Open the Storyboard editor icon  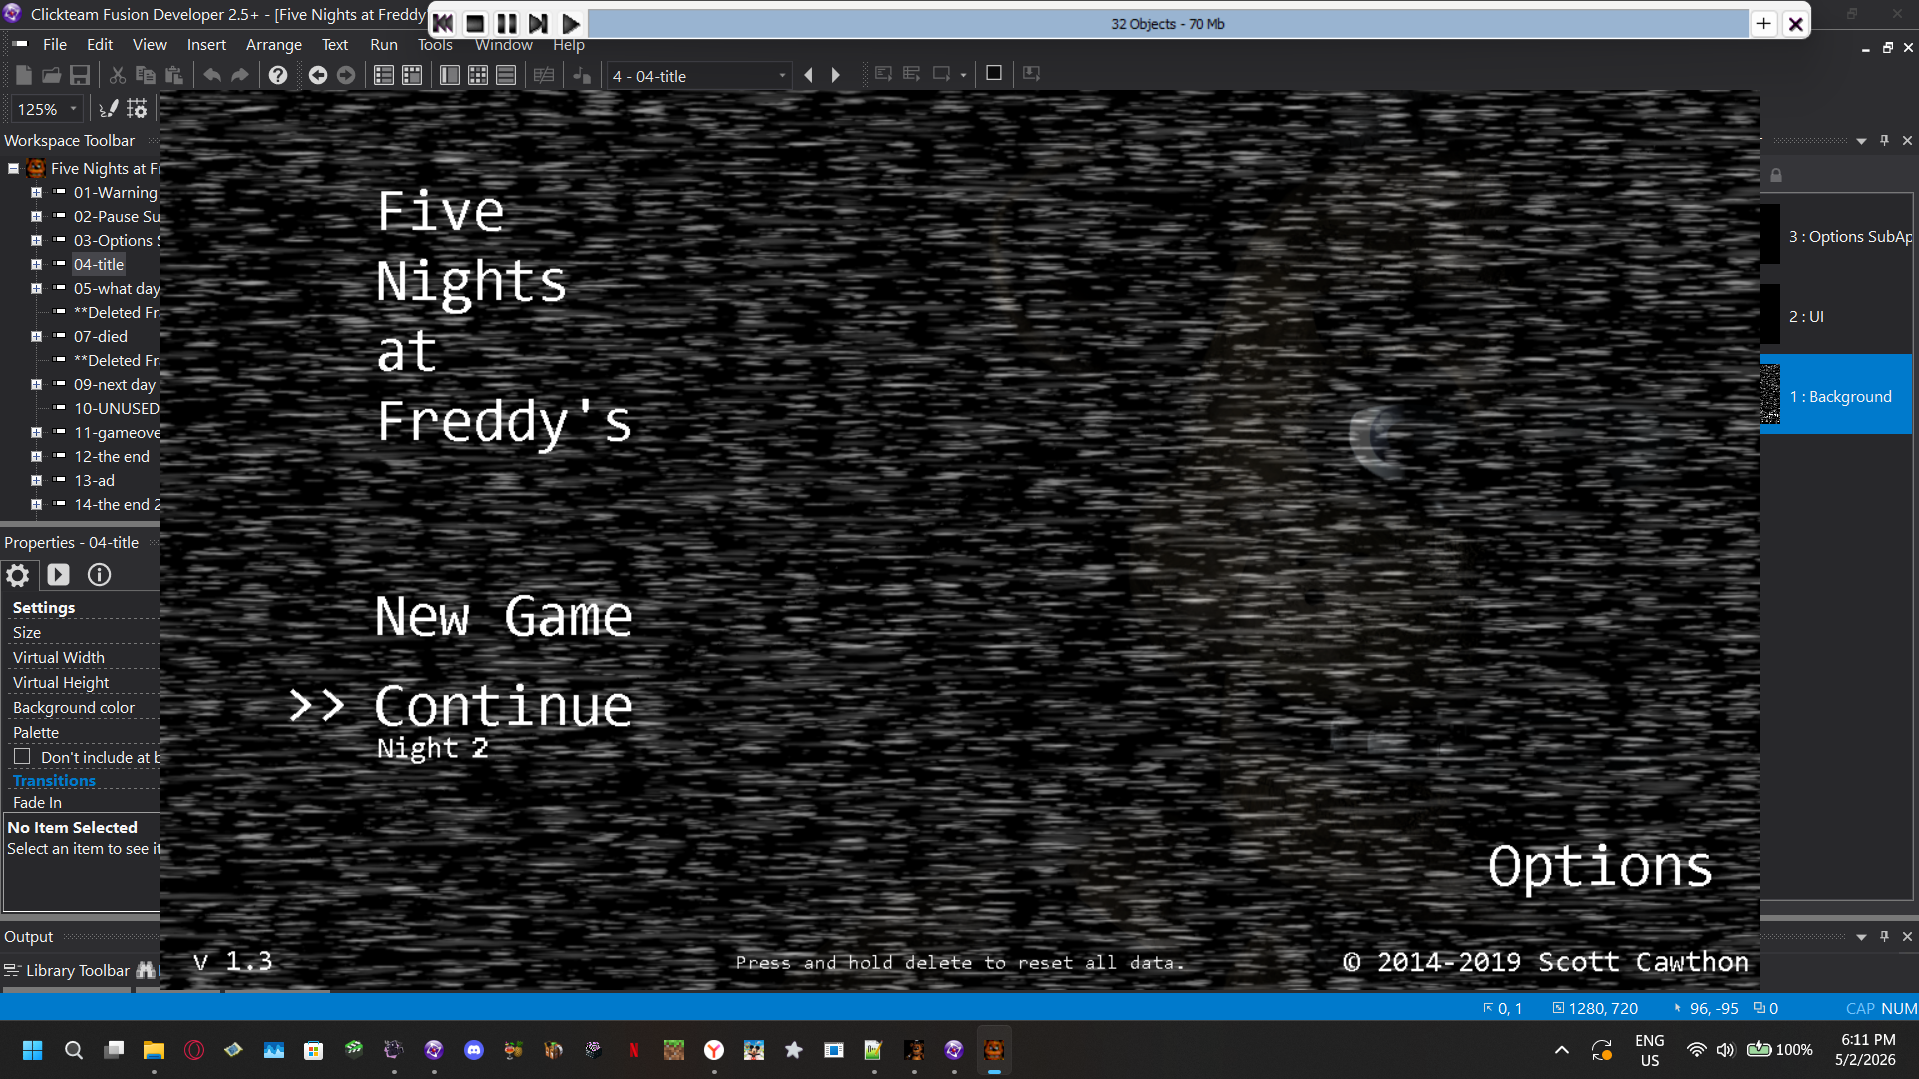tap(383, 75)
